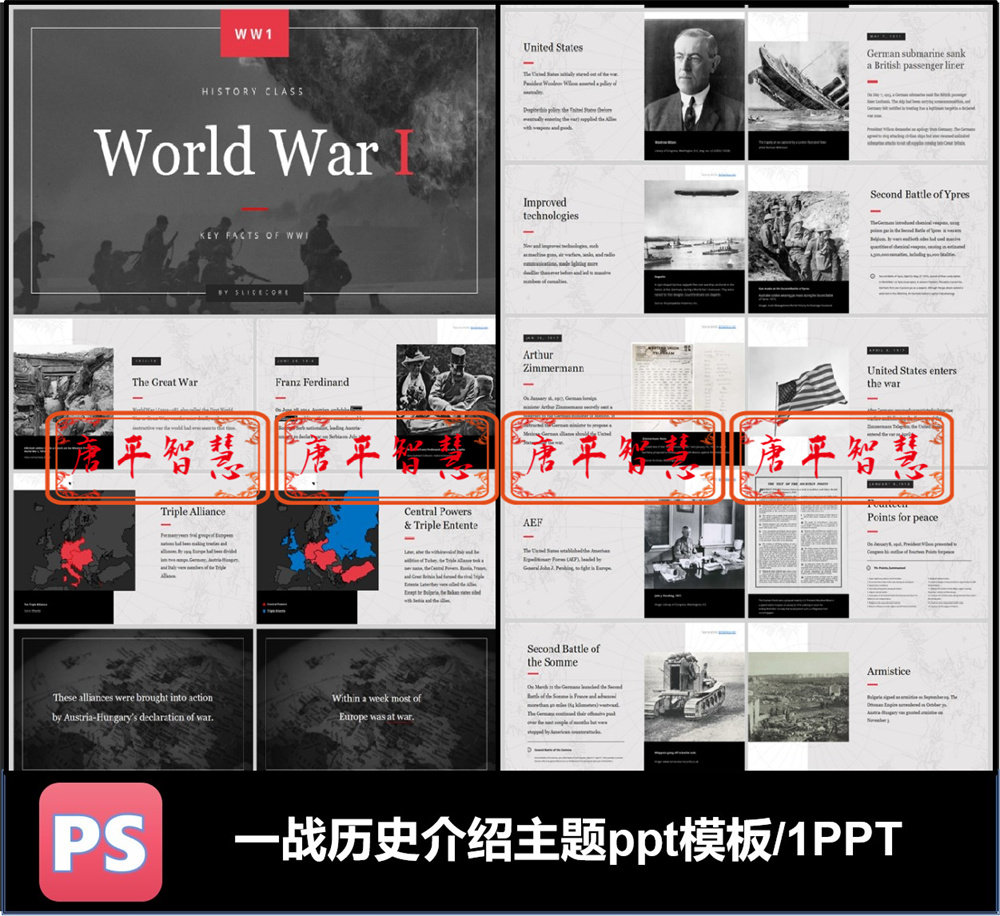Click the Triple Alliance heading

(193, 512)
